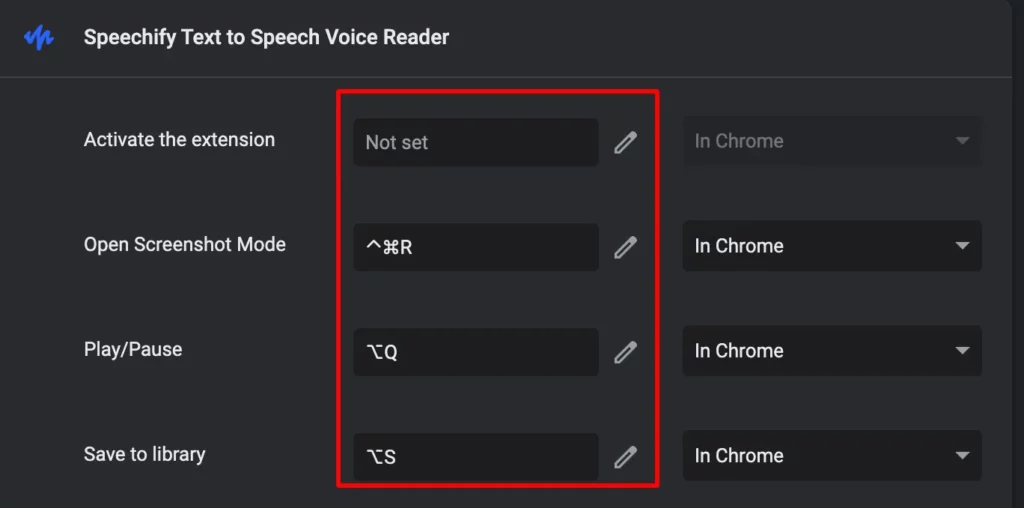
Task: Edit the Open Screenshot Mode shortcut via pencil
Action: 625,247
